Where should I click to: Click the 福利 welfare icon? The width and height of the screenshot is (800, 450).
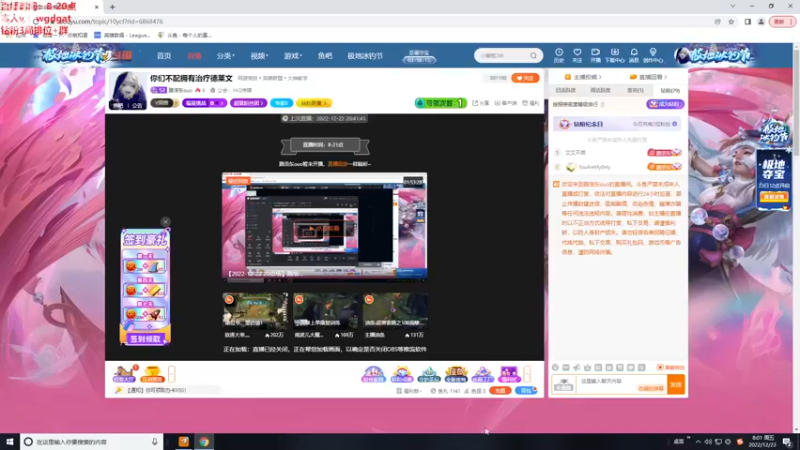point(531,103)
